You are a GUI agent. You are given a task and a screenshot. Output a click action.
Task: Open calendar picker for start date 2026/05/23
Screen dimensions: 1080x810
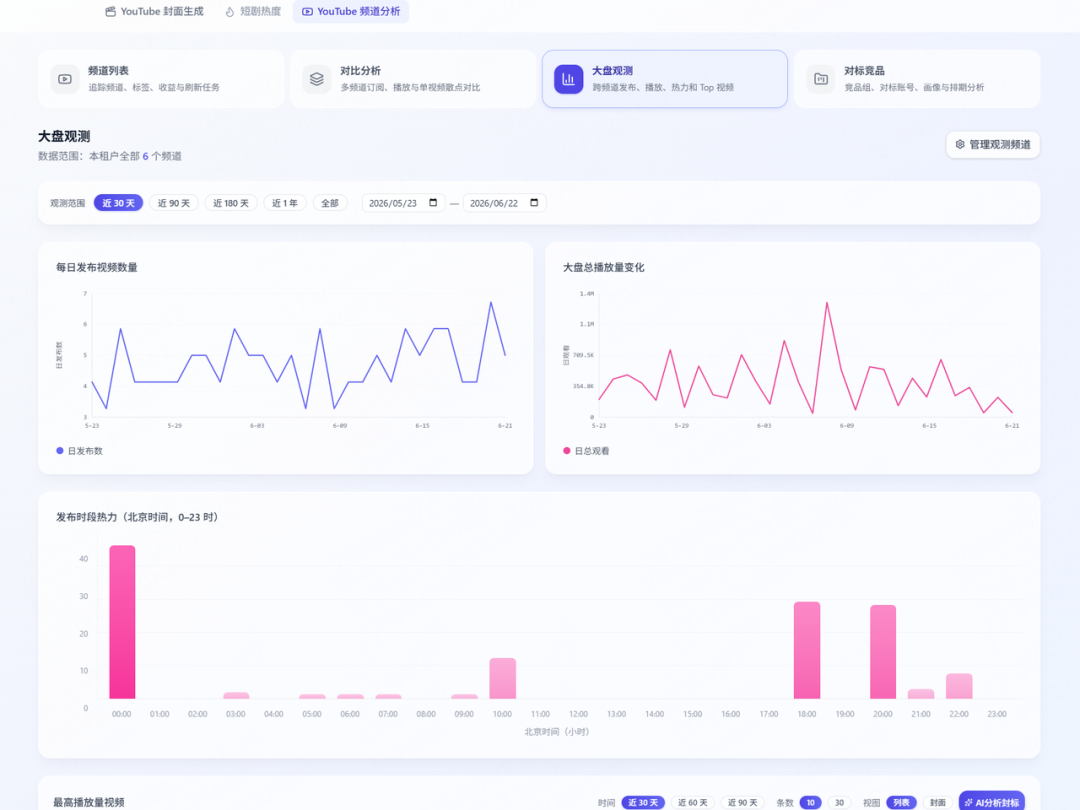point(433,202)
